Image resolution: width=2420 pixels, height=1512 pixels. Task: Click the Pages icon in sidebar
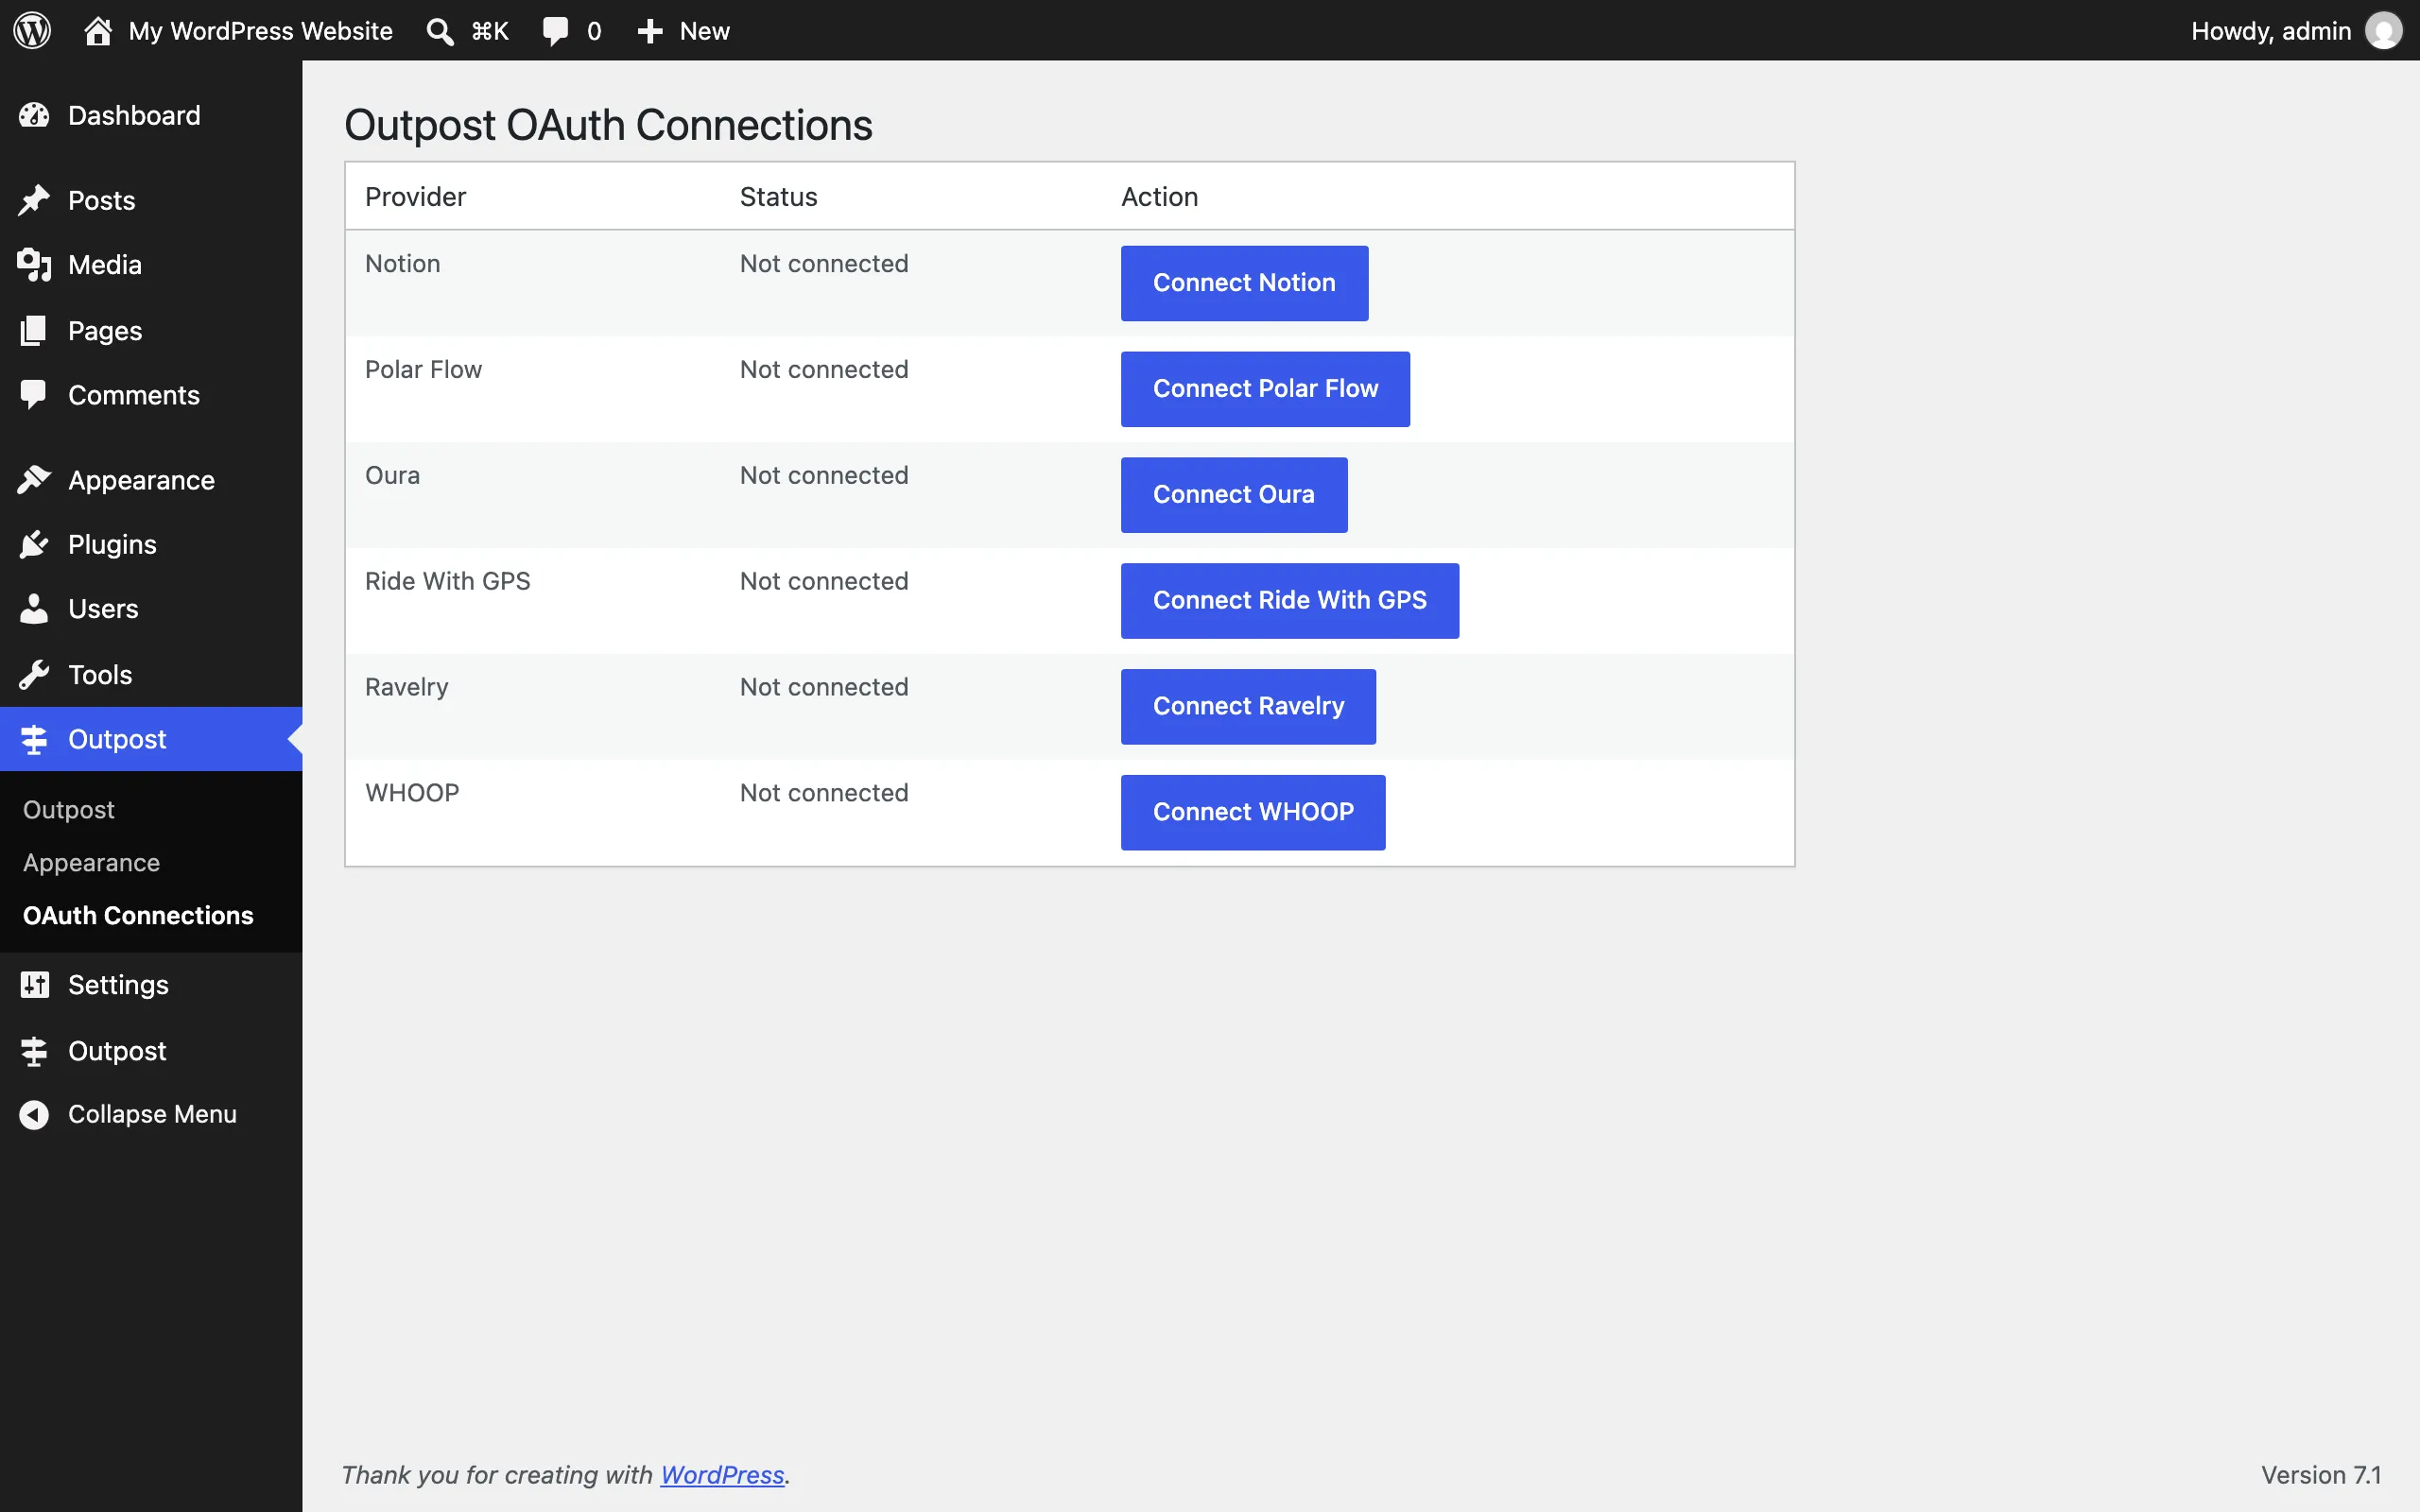point(34,330)
